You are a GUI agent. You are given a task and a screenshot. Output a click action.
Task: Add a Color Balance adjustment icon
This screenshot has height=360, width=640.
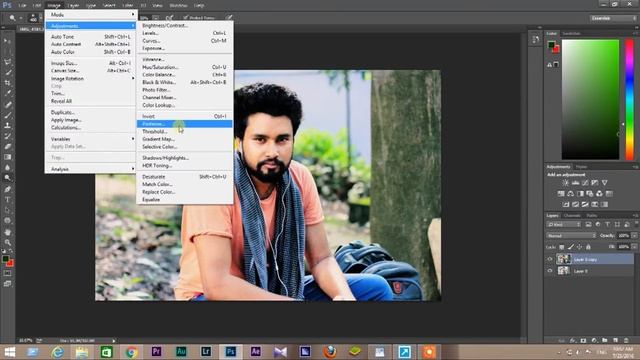coord(571,193)
